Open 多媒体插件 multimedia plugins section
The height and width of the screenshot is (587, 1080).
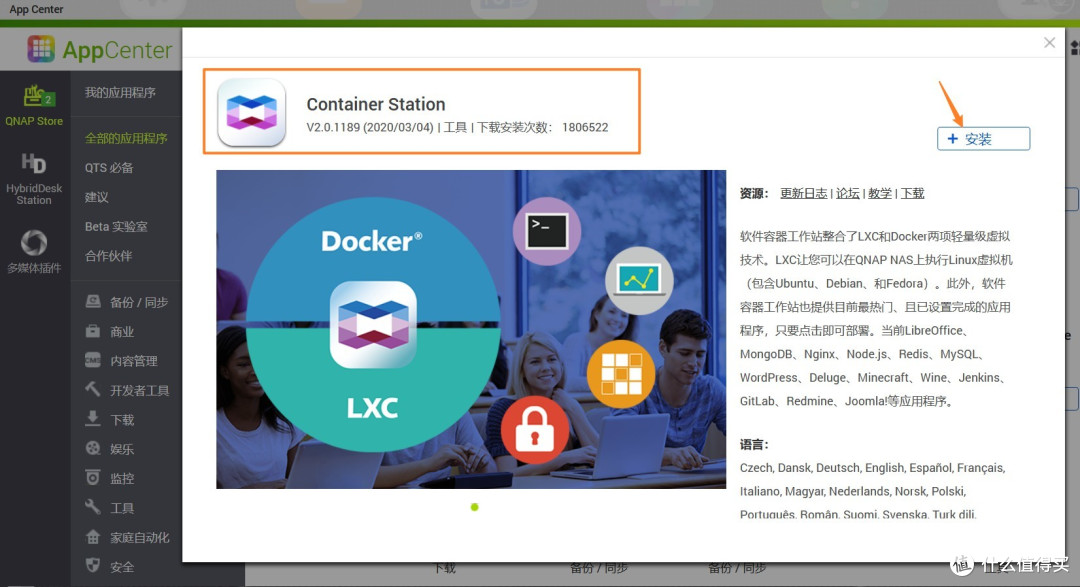[34, 252]
